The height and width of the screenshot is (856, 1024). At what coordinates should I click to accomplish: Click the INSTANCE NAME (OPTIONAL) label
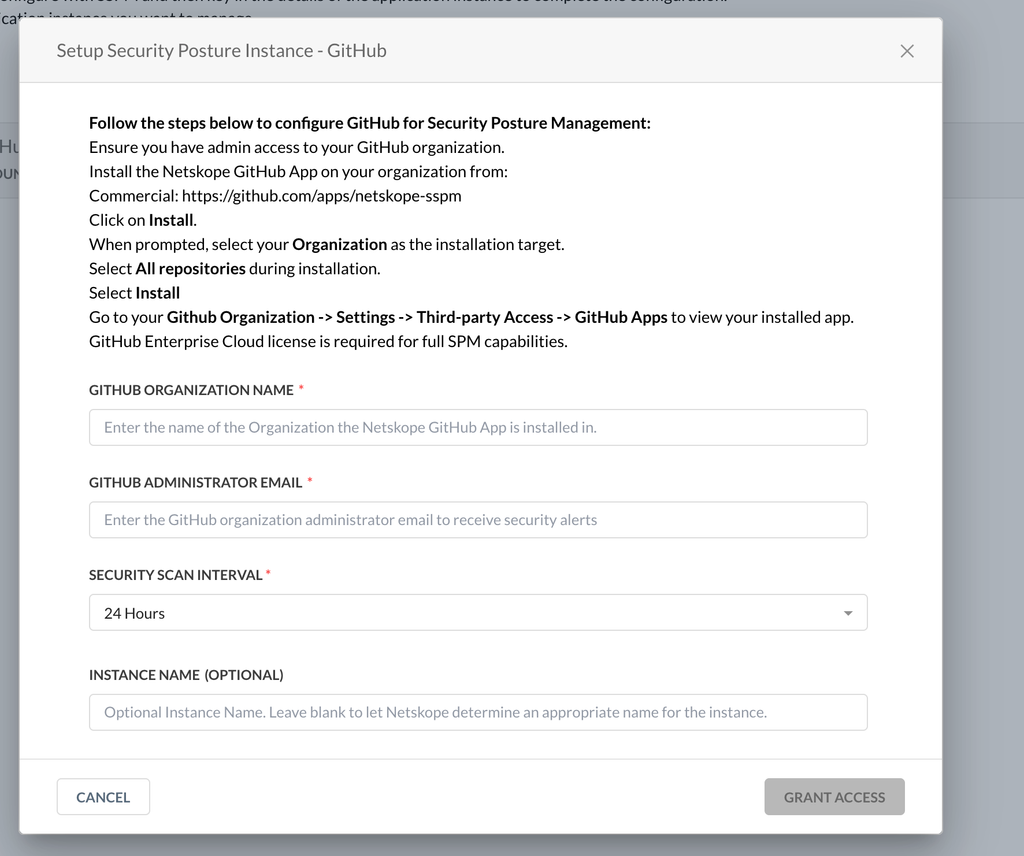(186, 675)
